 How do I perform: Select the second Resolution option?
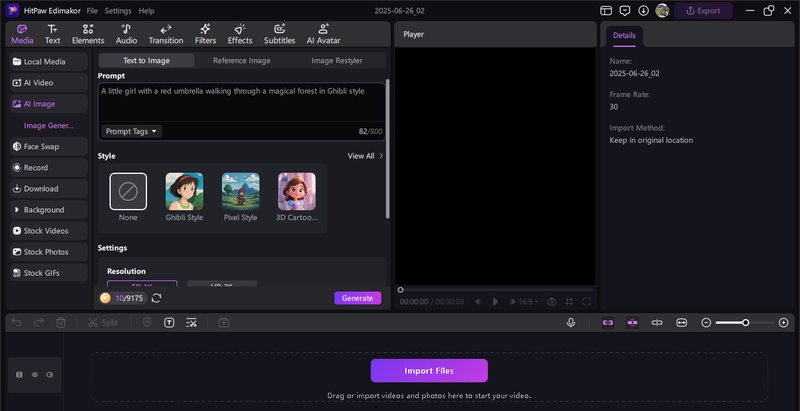pos(222,284)
